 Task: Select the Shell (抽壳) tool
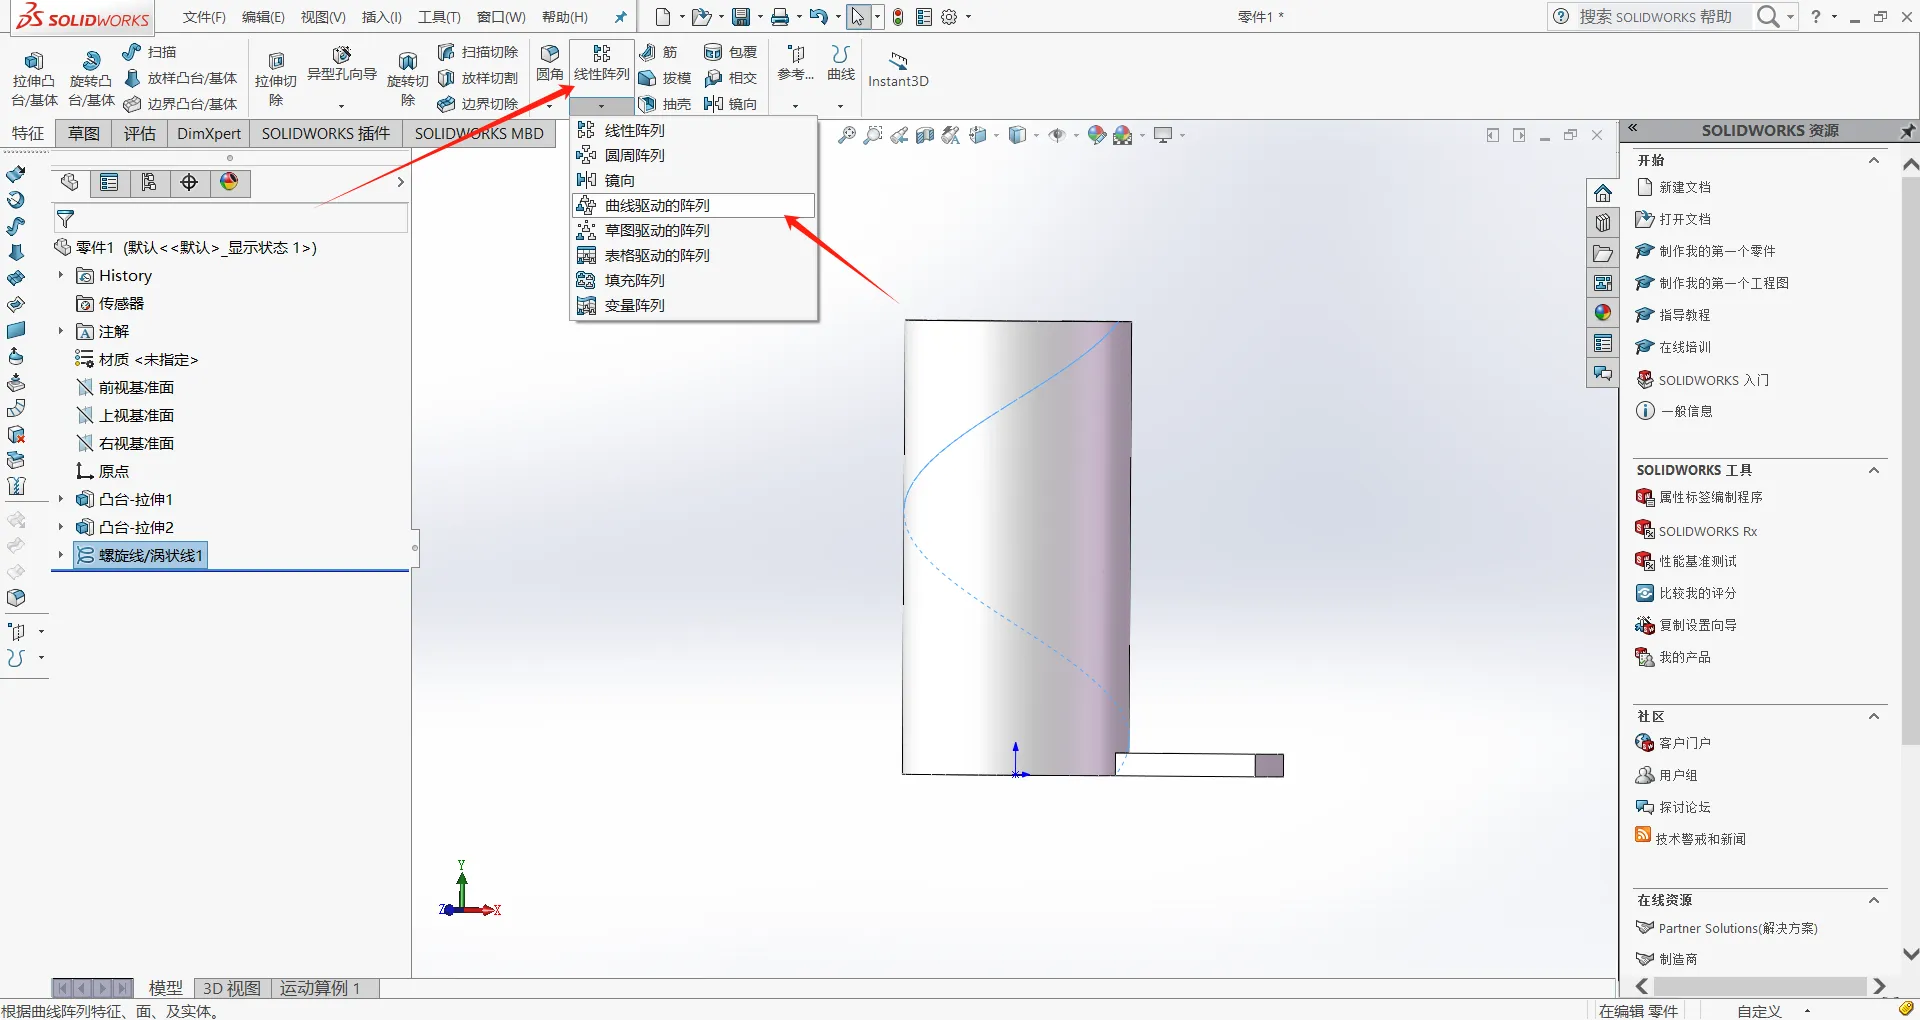point(665,104)
